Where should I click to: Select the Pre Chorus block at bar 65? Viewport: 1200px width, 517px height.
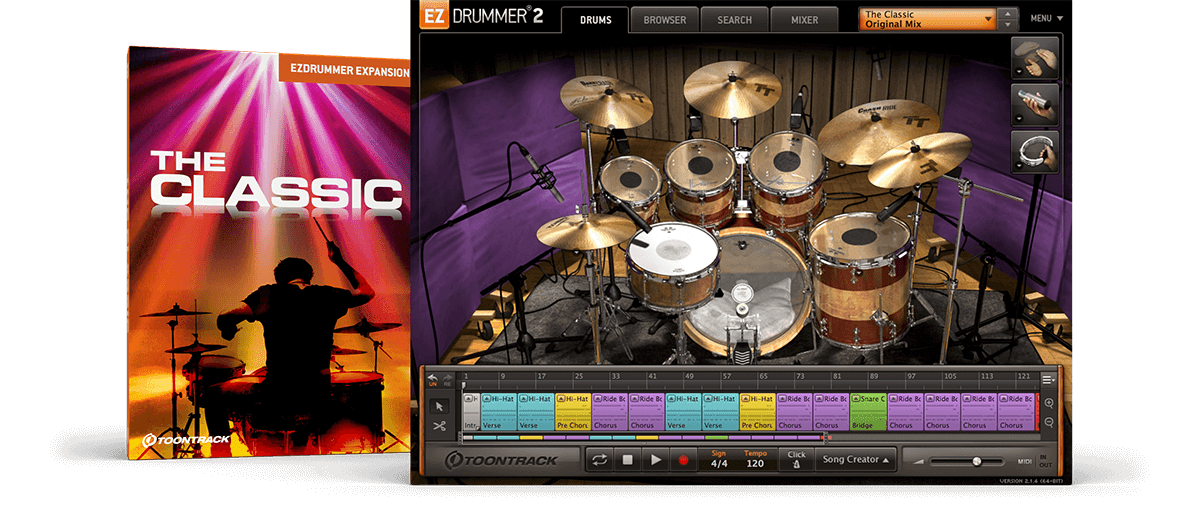757,411
